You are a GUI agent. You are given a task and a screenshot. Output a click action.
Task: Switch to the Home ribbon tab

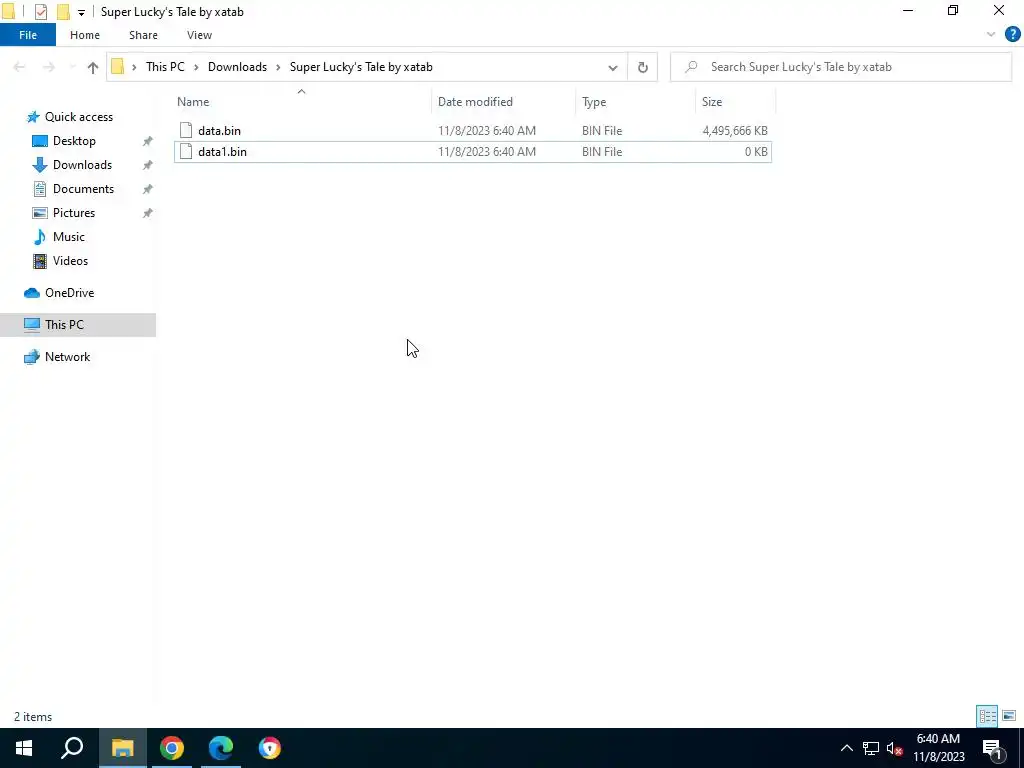click(85, 35)
